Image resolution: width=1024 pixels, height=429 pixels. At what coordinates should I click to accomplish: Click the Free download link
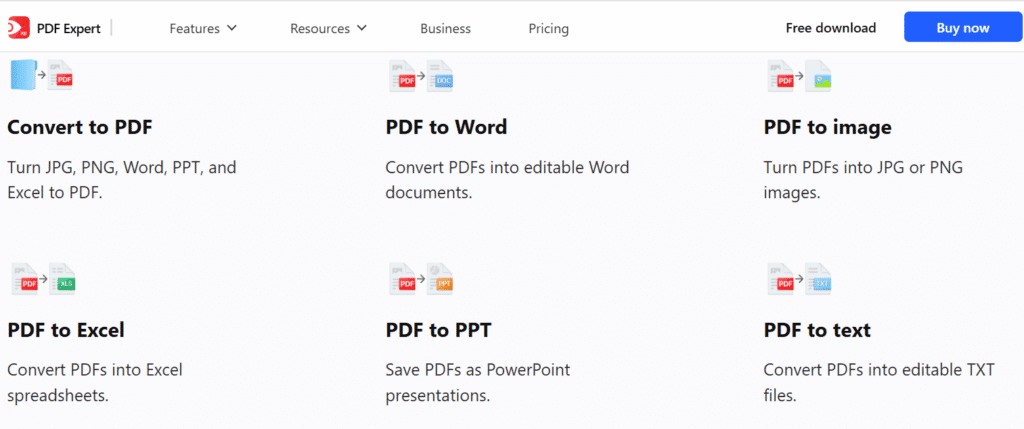coord(830,28)
